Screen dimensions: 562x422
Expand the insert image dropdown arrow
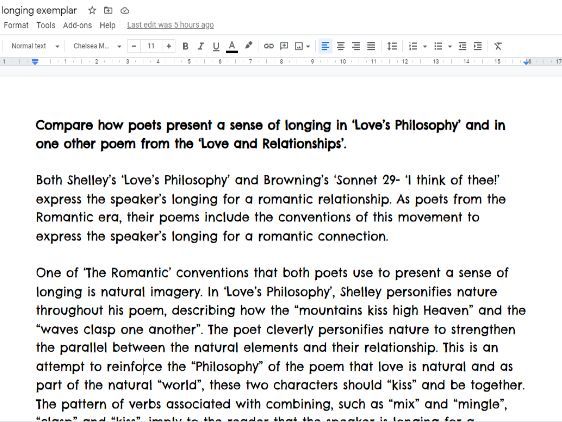308,46
